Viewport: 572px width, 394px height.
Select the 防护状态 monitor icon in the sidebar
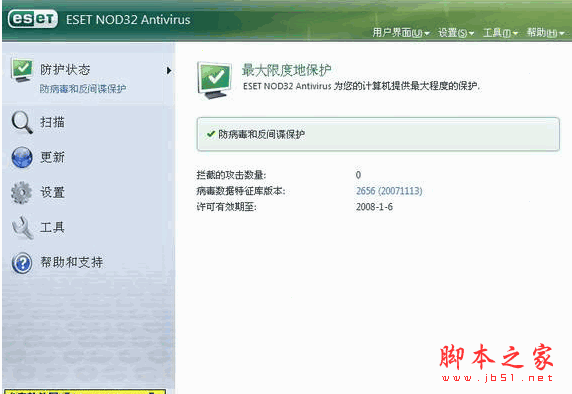(22, 70)
